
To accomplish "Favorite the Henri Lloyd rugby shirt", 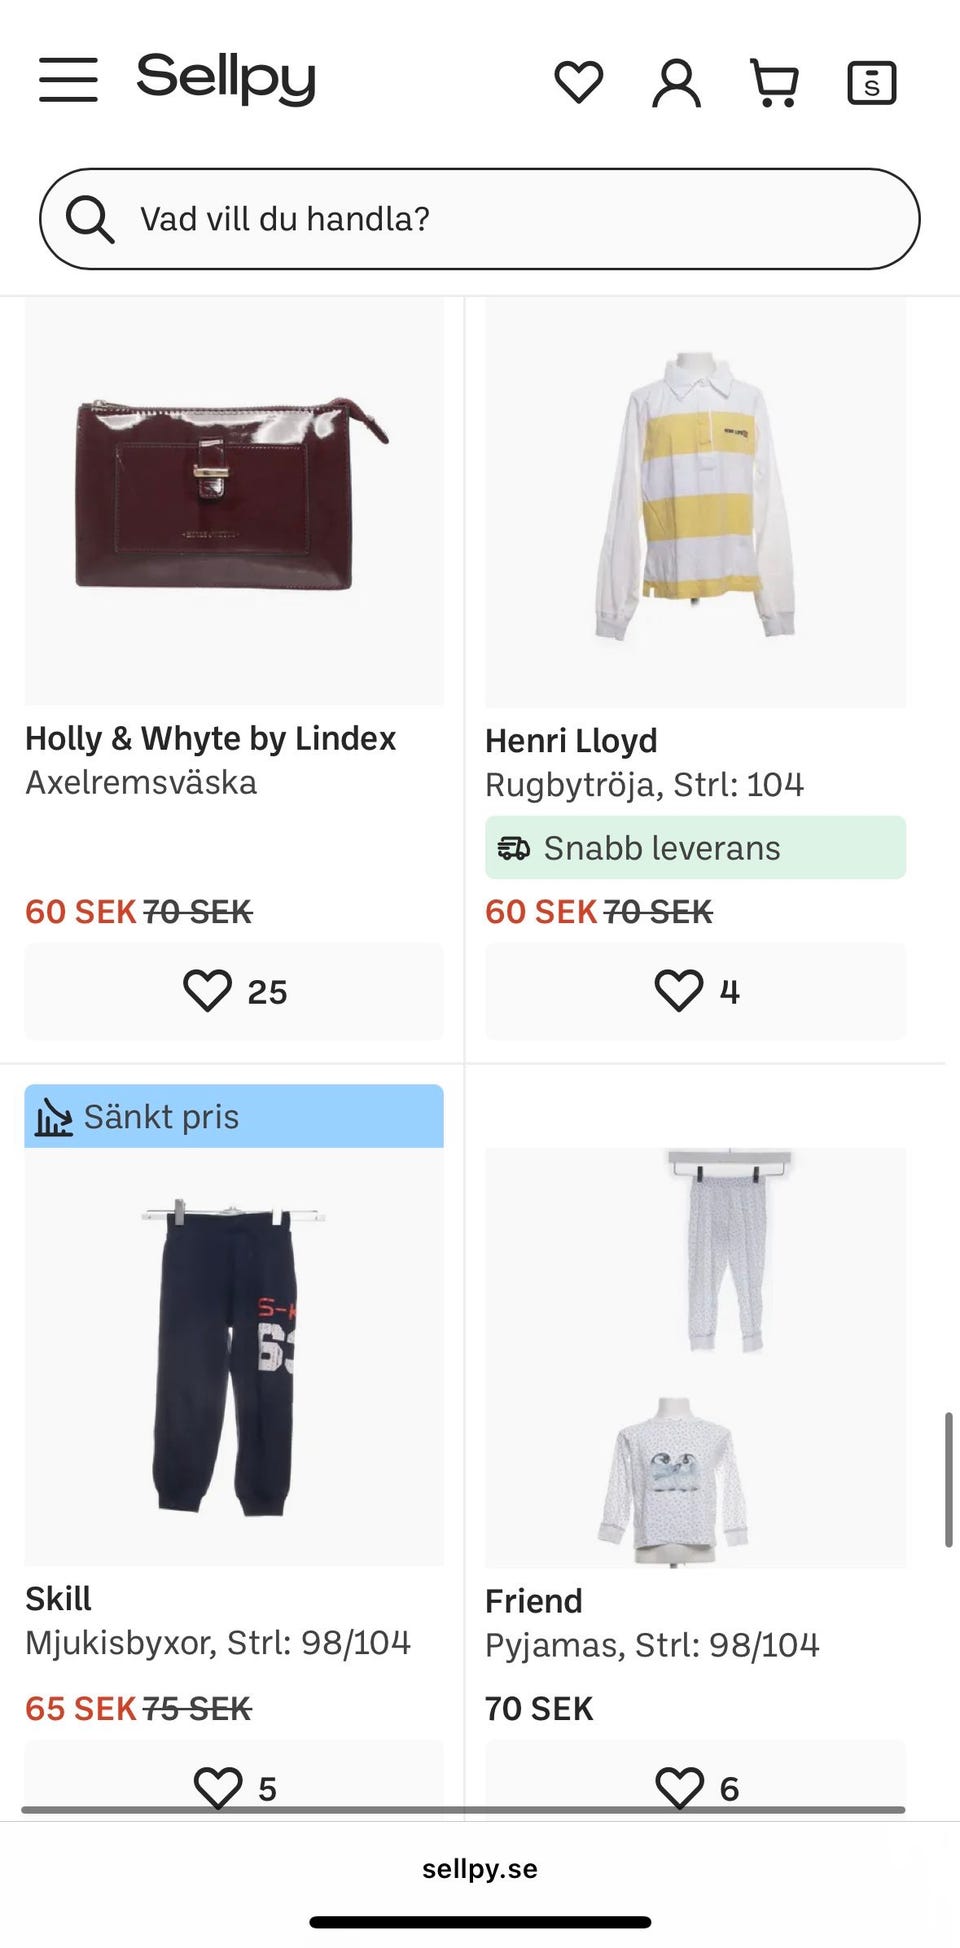I will (x=695, y=991).
